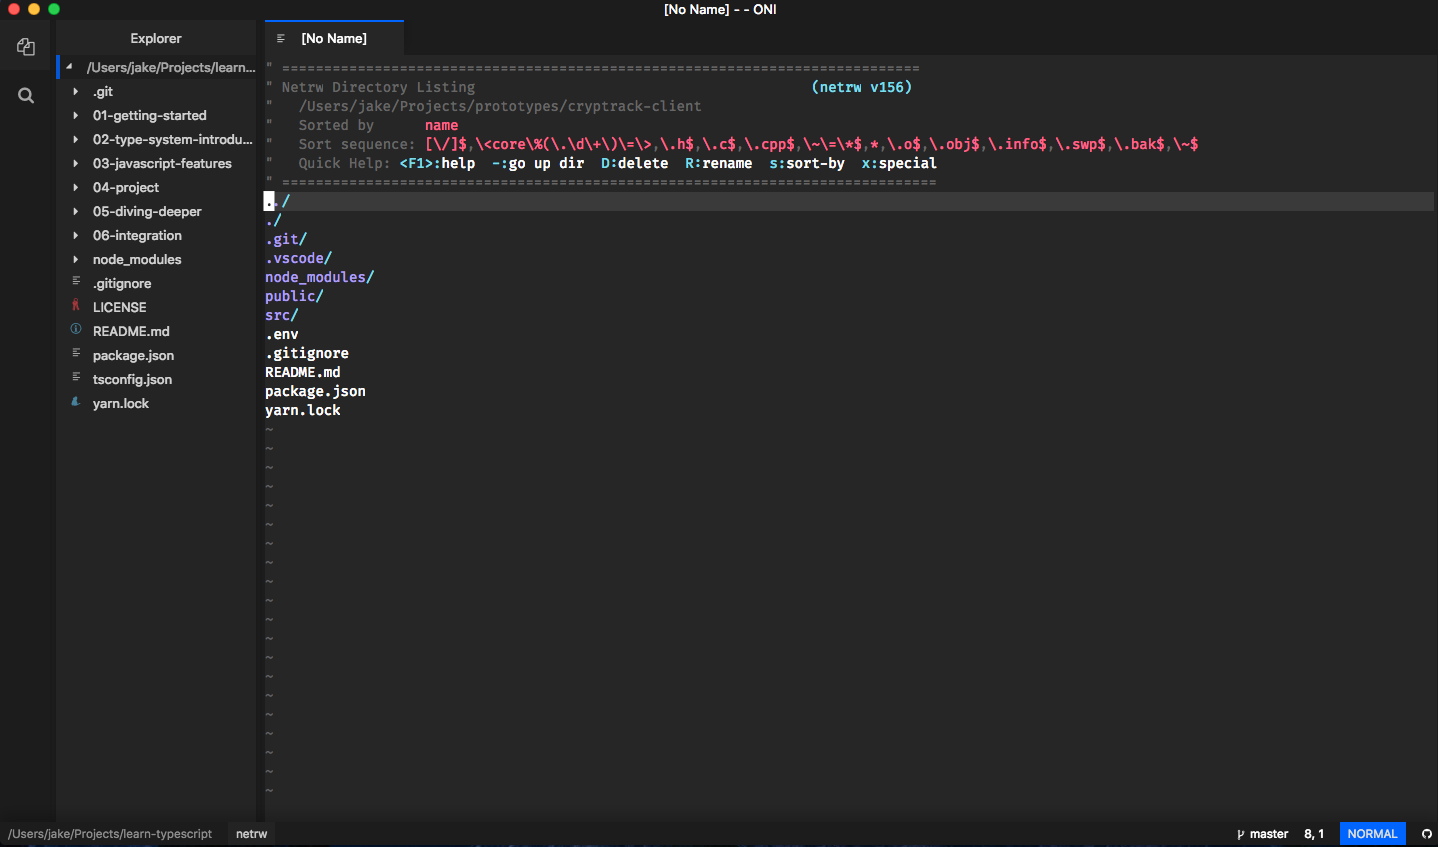Click the -:go up dir help hint

538,163
